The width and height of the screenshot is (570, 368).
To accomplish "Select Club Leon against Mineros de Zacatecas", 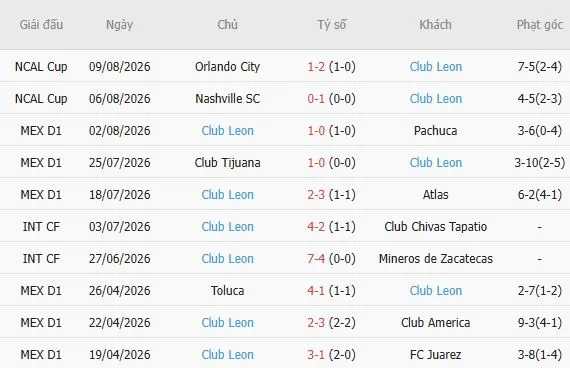I will [228, 259].
